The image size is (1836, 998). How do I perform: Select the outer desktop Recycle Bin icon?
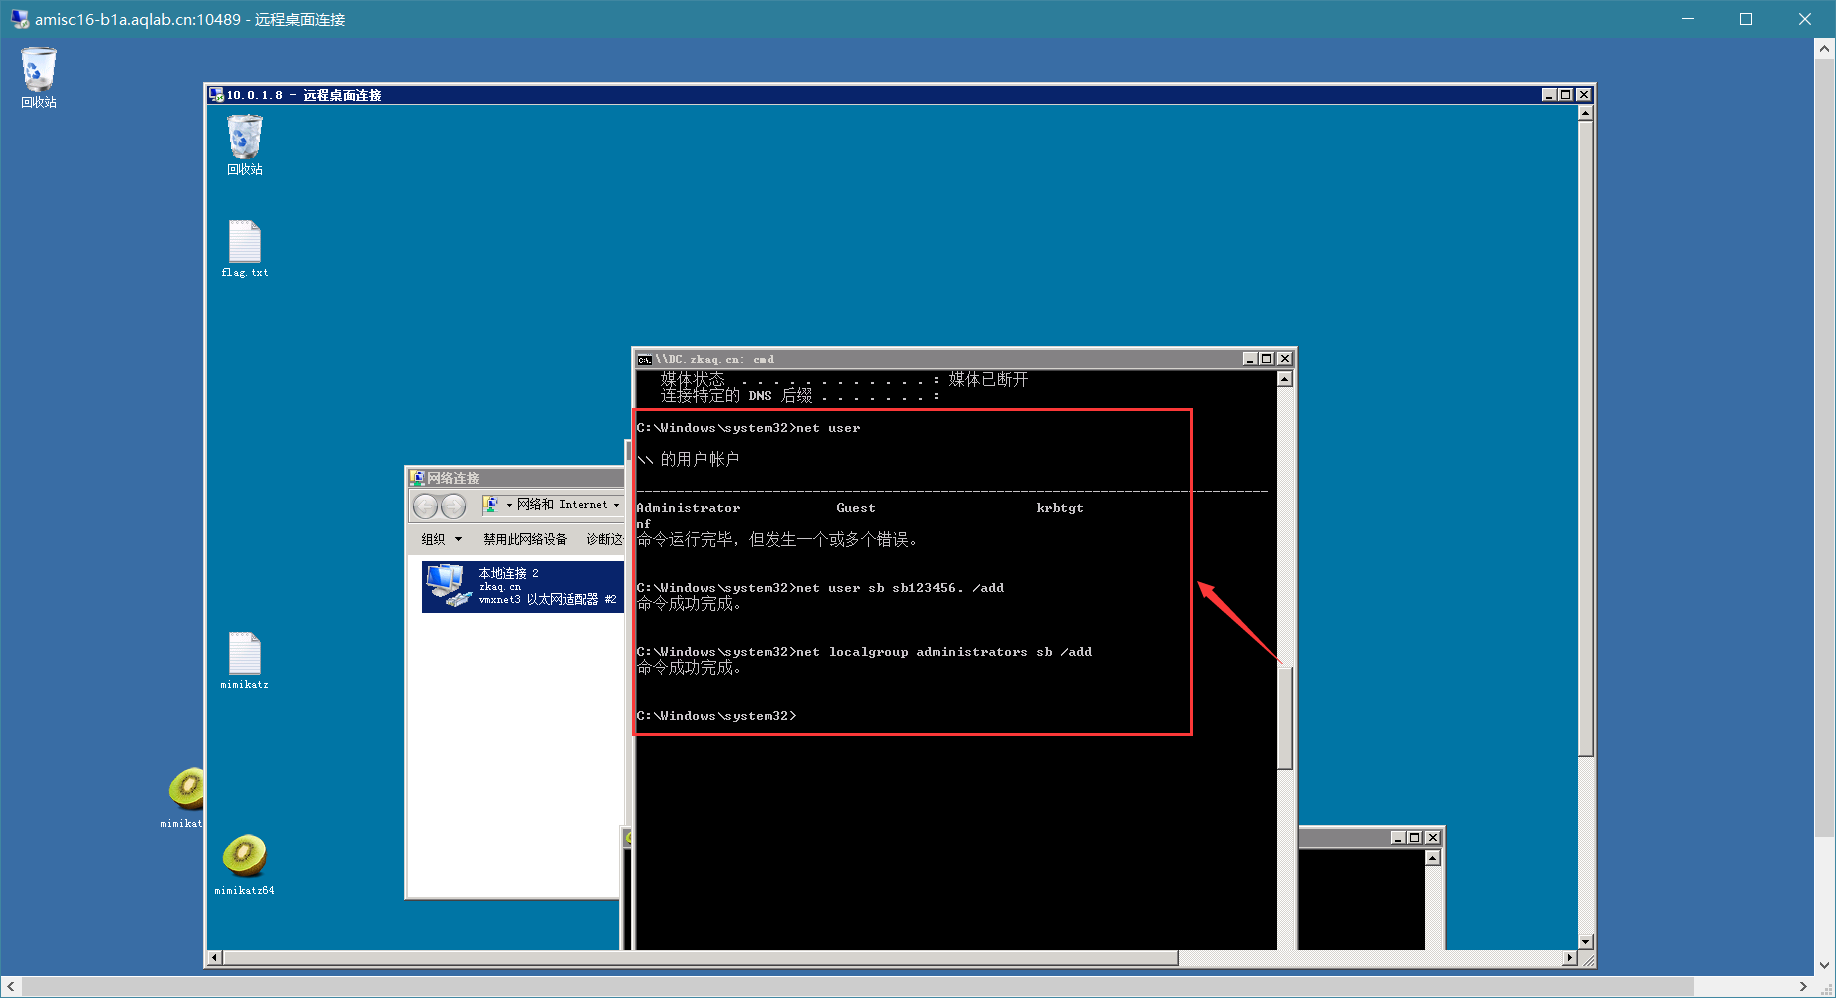click(39, 78)
